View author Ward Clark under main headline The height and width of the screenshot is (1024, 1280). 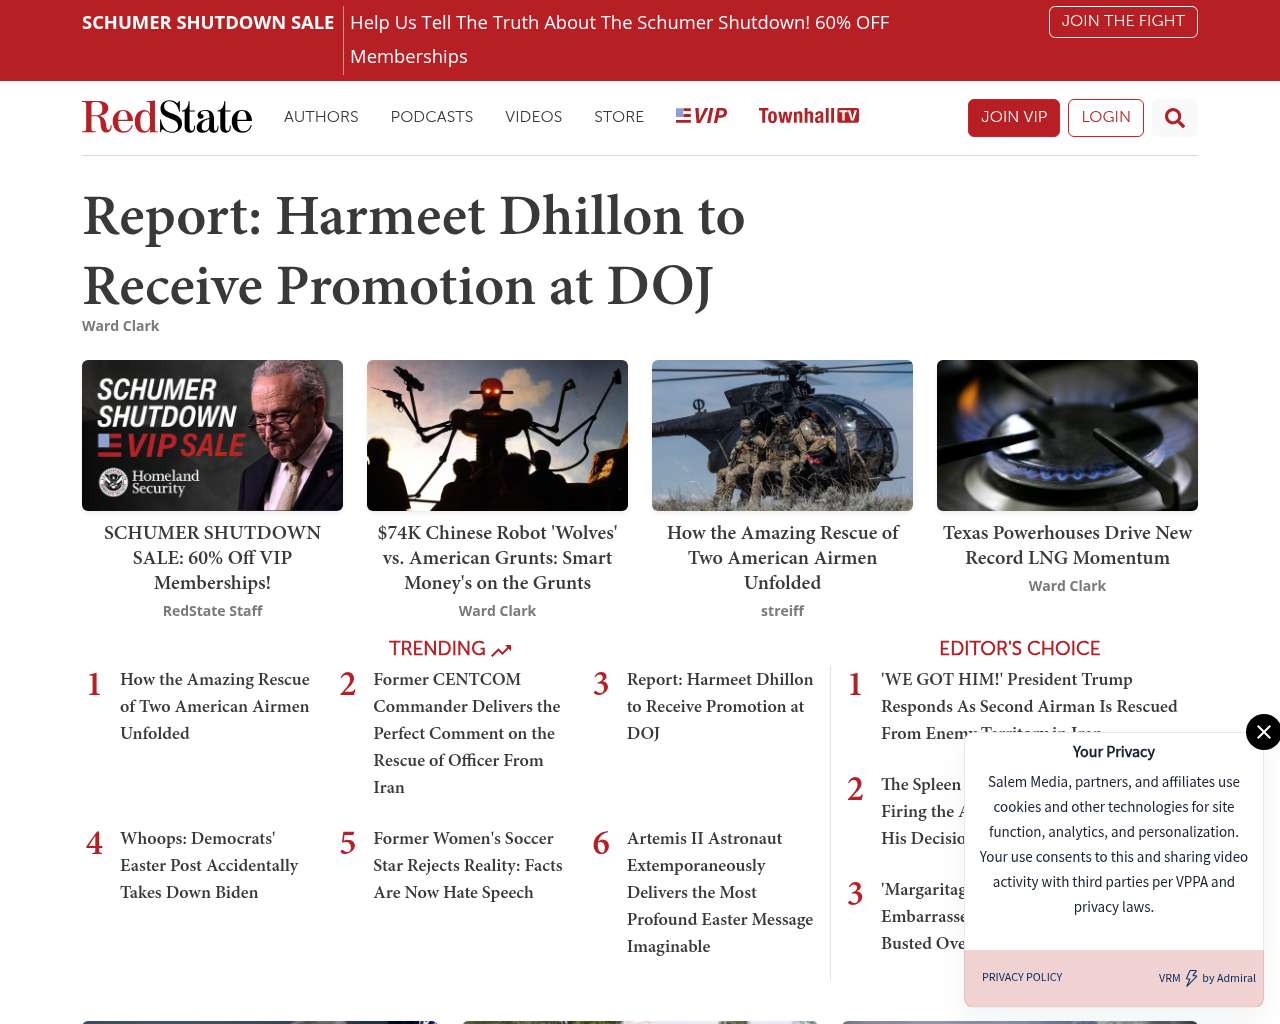click(121, 326)
